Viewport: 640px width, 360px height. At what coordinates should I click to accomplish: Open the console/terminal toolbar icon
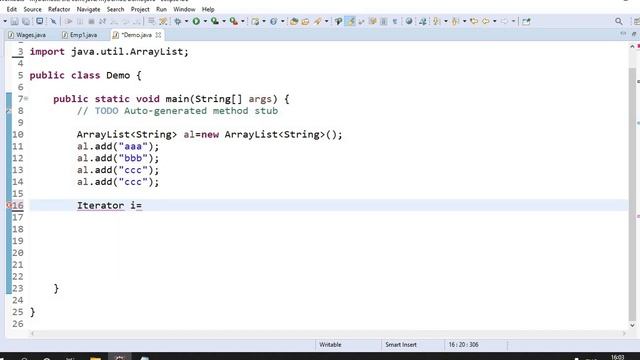point(40,21)
